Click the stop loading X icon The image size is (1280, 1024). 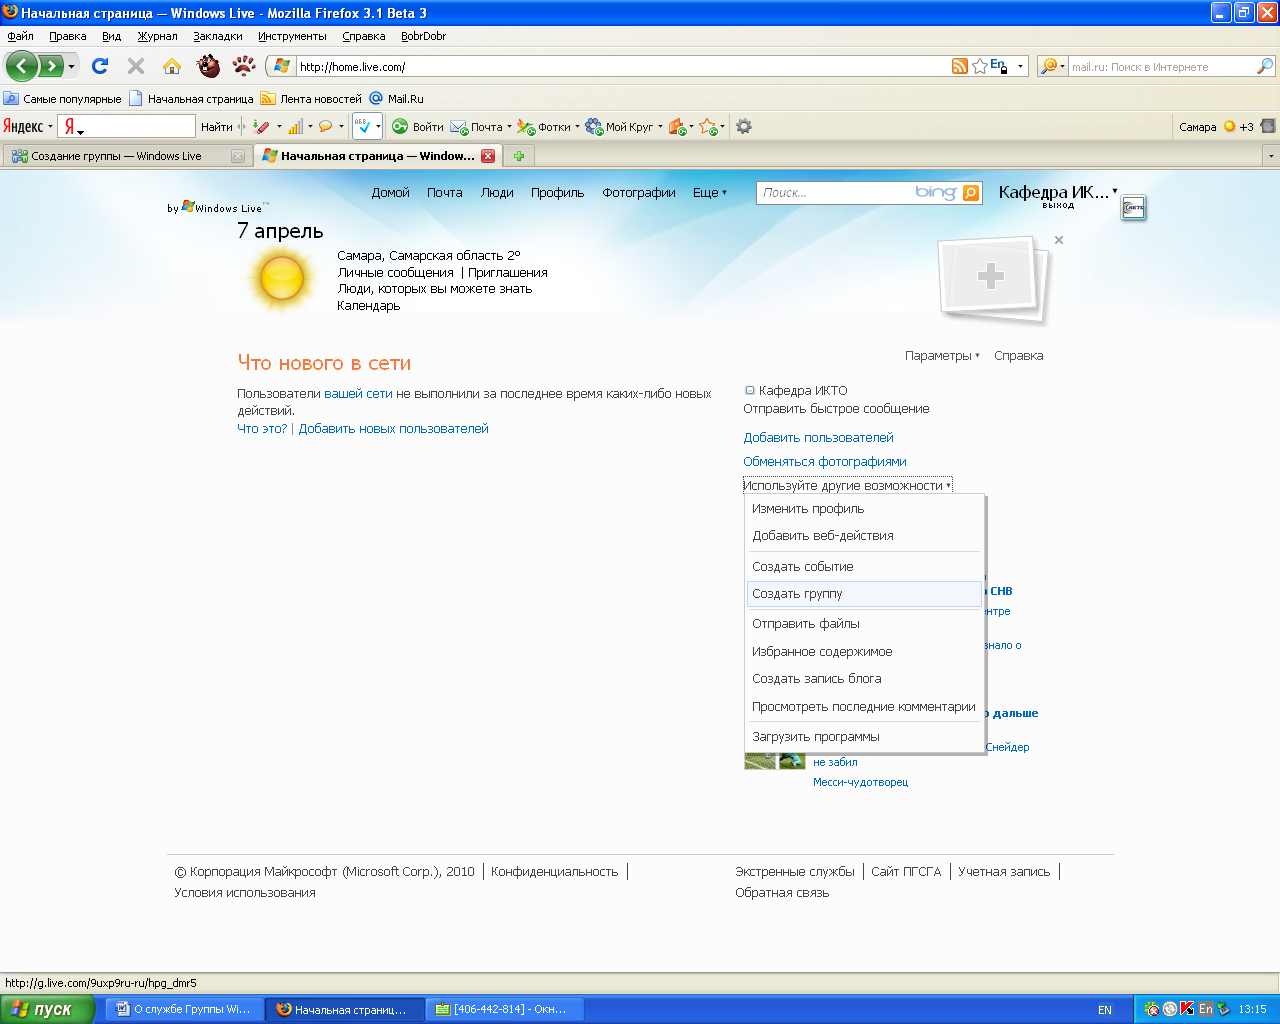click(x=136, y=66)
